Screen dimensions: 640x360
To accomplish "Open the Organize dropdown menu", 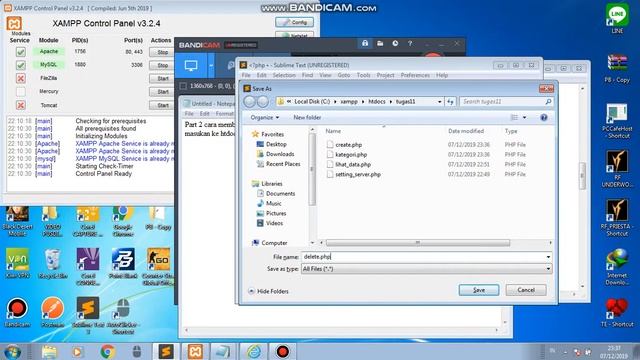I will [x=264, y=118].
